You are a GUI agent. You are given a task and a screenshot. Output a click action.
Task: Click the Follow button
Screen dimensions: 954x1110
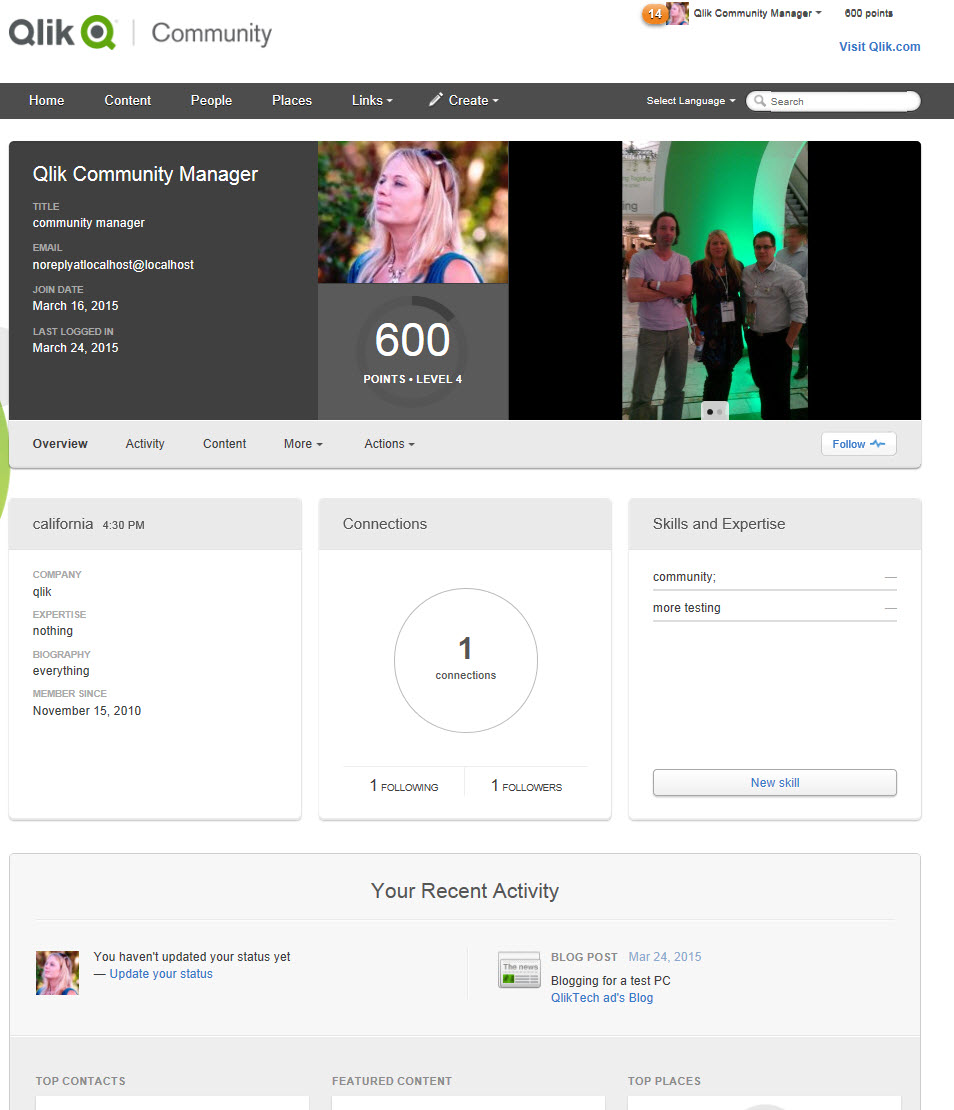(858, 444)
